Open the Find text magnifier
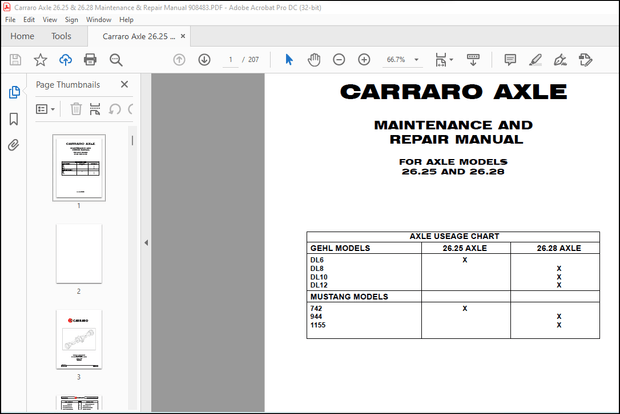The height and width of the screenshot is (414, 620). (116, 60)
